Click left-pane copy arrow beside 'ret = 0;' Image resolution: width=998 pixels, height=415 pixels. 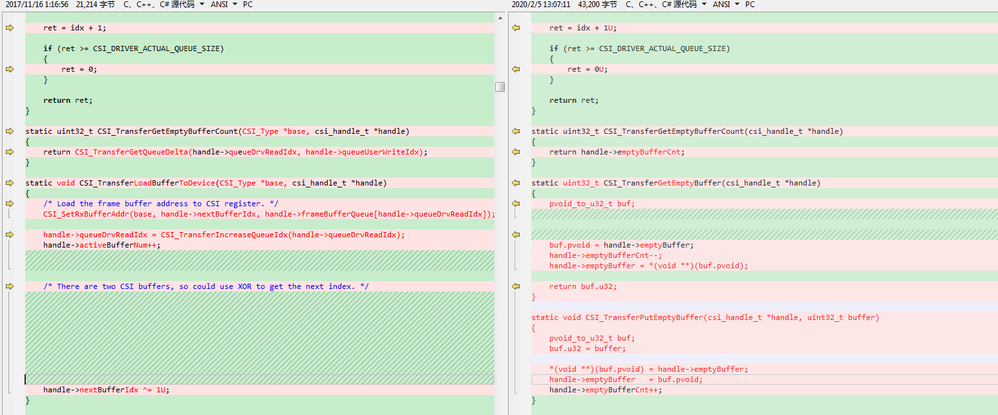coord(9,69)
